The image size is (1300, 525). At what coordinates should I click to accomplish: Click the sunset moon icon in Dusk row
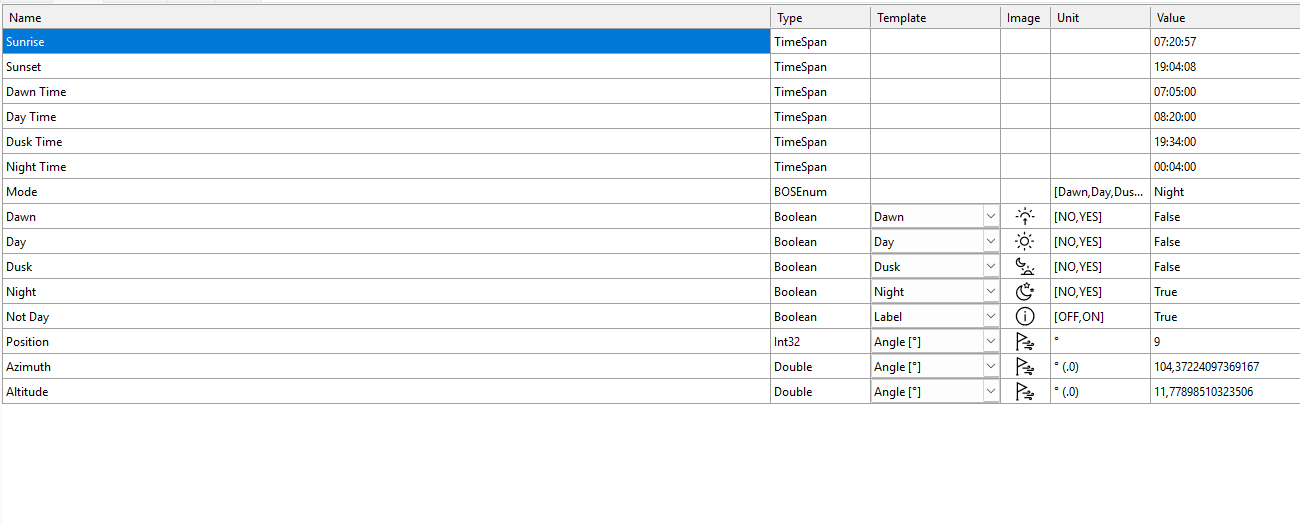pyautogui.click(x=1025, y=266)
